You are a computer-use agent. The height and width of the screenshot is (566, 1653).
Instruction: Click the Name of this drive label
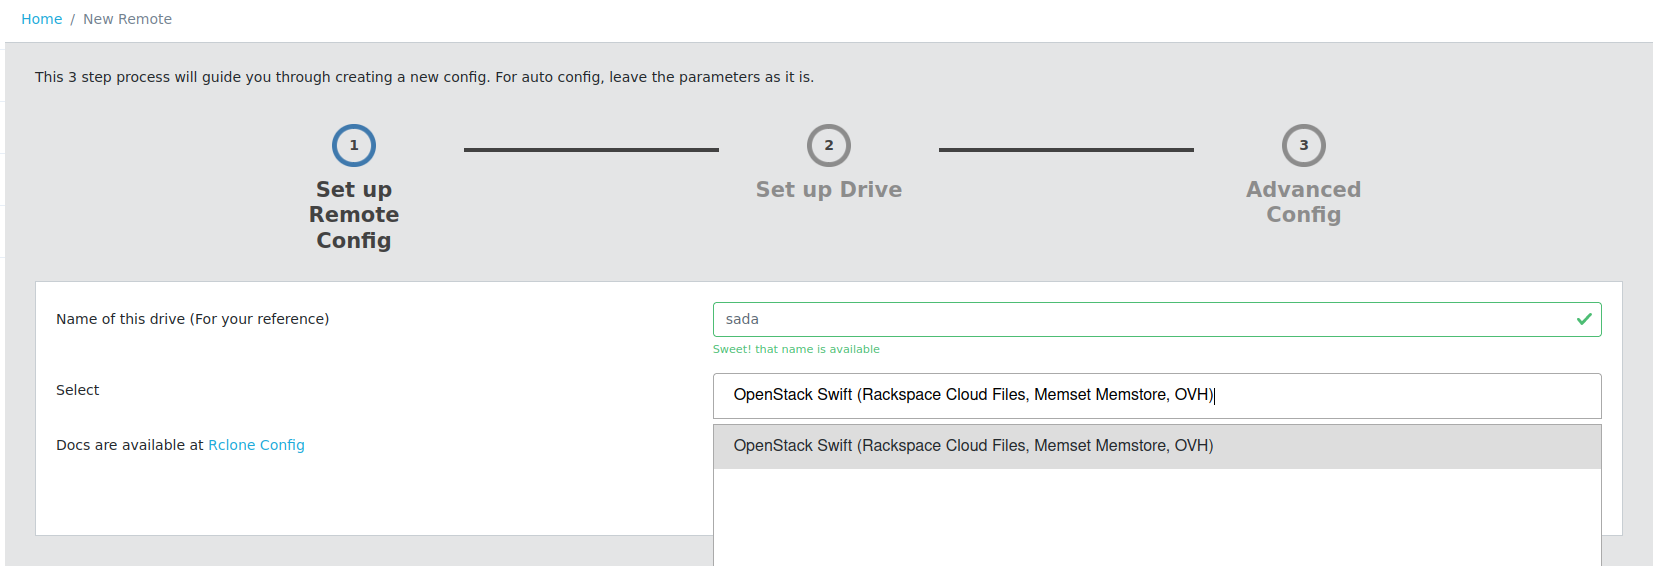[192, 319]
